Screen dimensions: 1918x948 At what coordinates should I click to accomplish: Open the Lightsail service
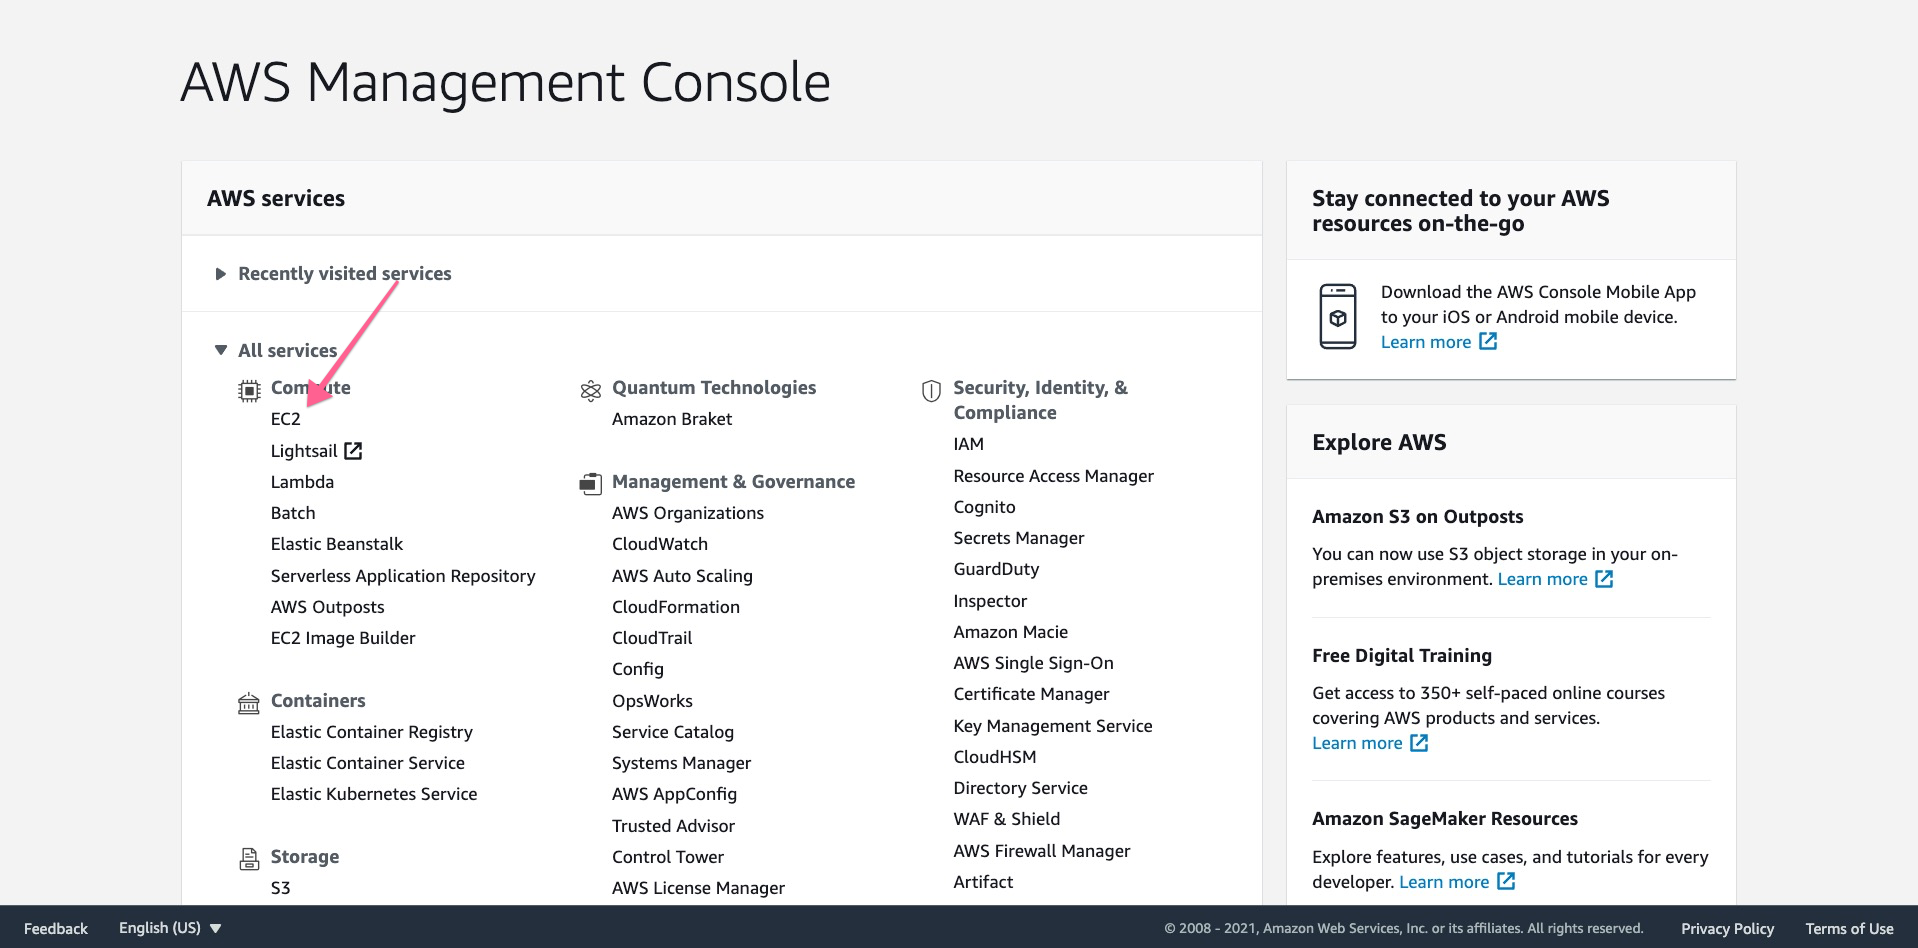[x=304, y=451]
